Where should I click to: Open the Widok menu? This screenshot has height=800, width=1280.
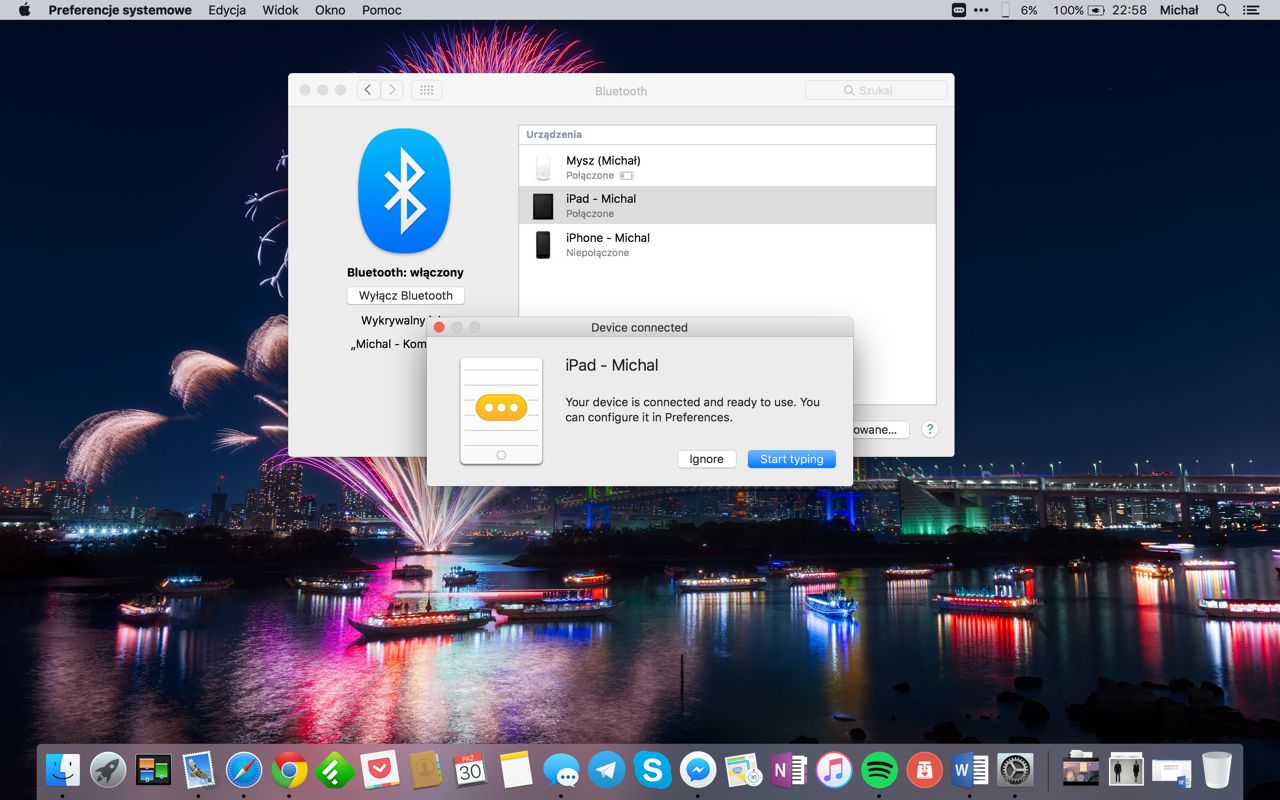pyautogui.click(x=280, y=10)
